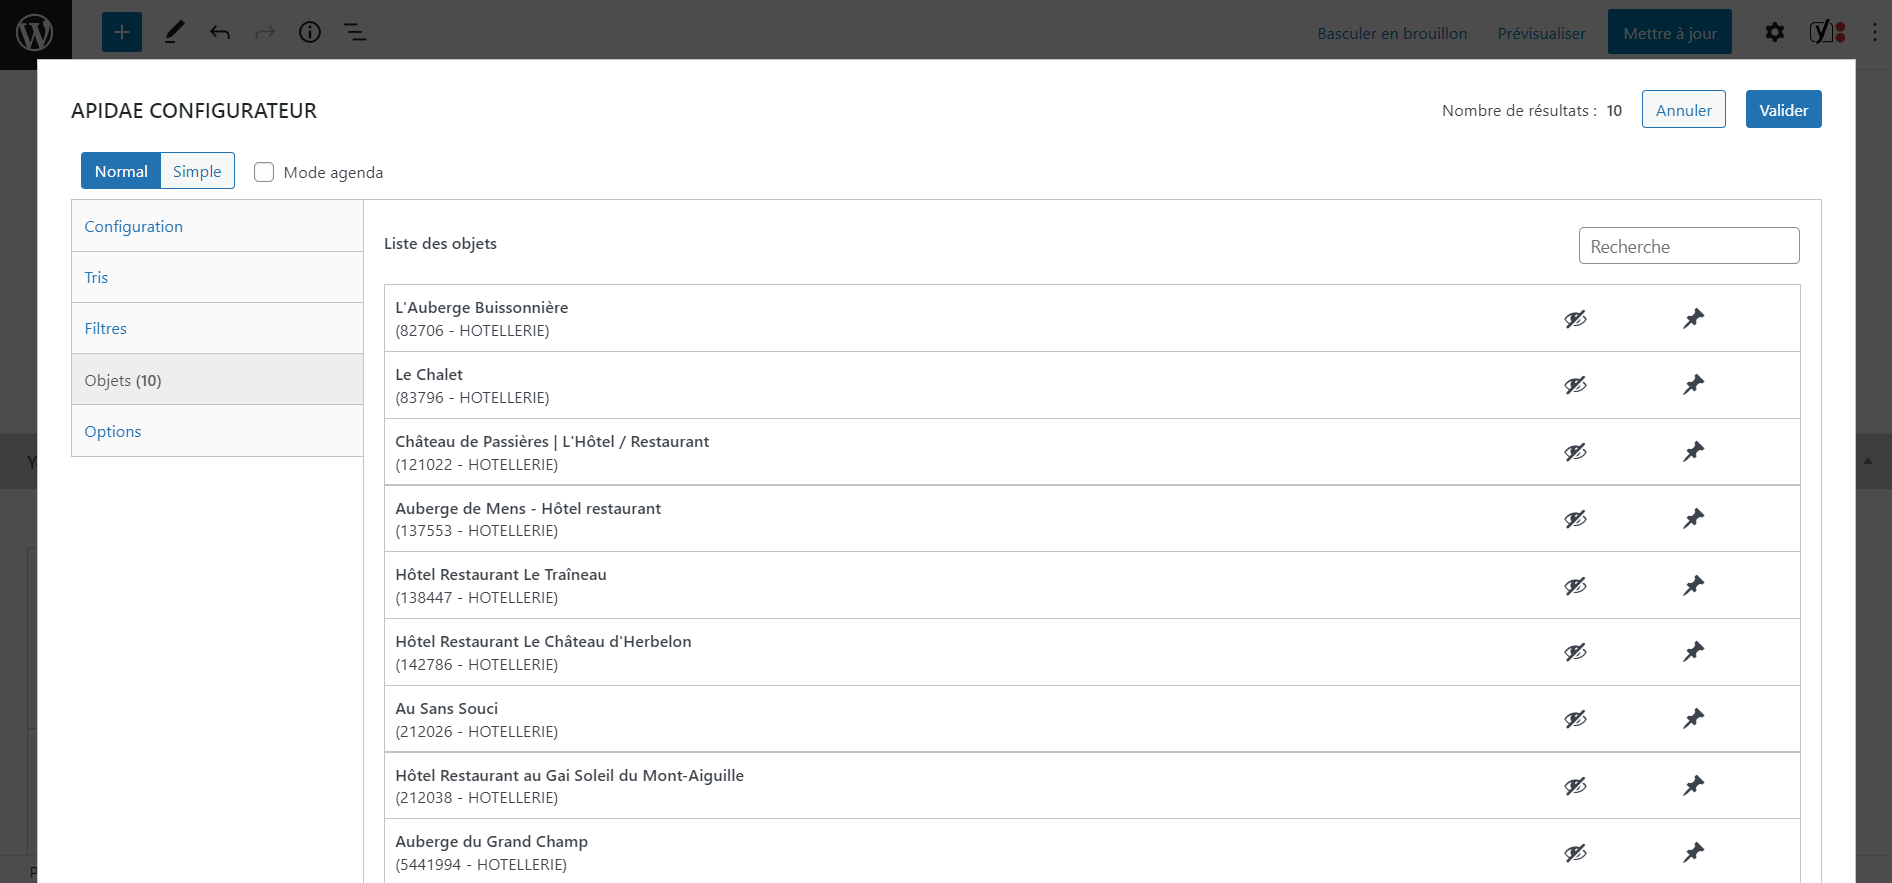Pin Auberge du Grand Champ object
This screenshot has height=883, width=1892.
pyautogui.click(x=1693, y=853)
